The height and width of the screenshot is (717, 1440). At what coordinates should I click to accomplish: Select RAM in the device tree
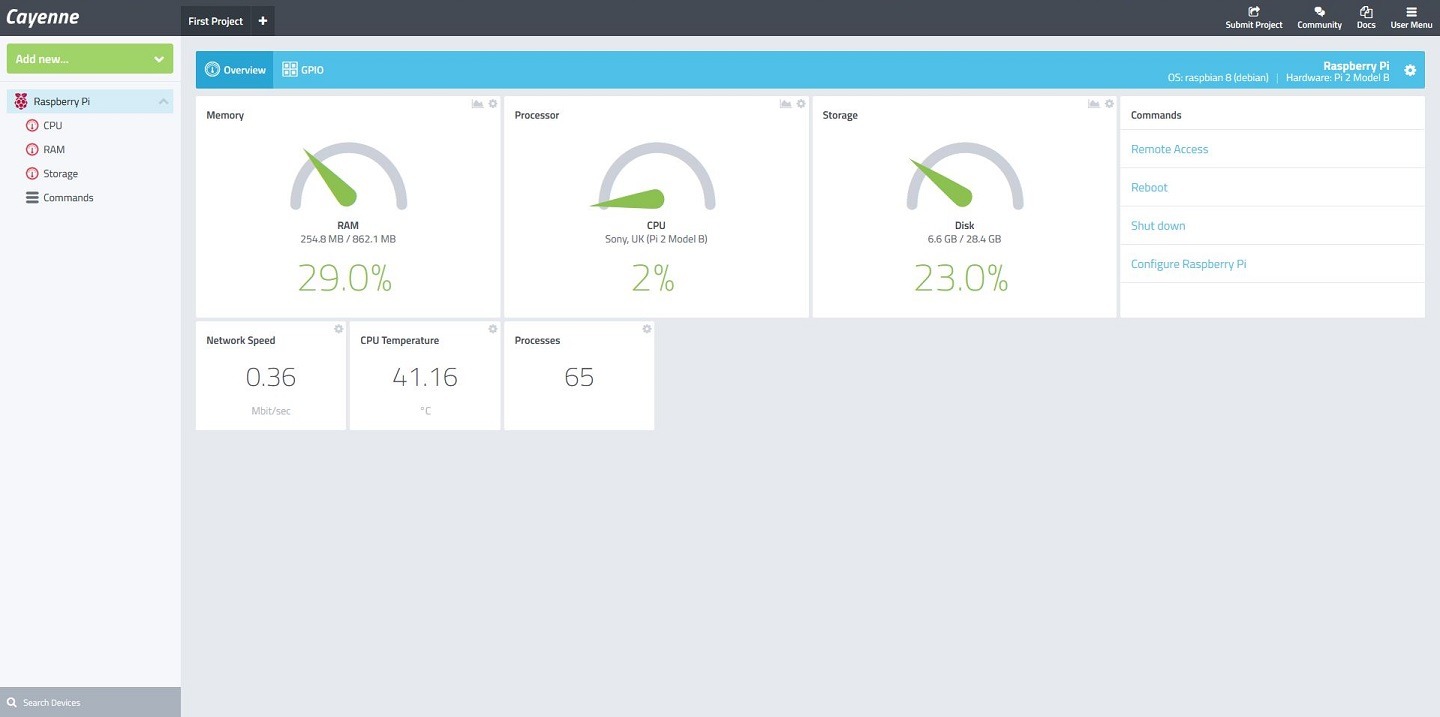(54, 150)
